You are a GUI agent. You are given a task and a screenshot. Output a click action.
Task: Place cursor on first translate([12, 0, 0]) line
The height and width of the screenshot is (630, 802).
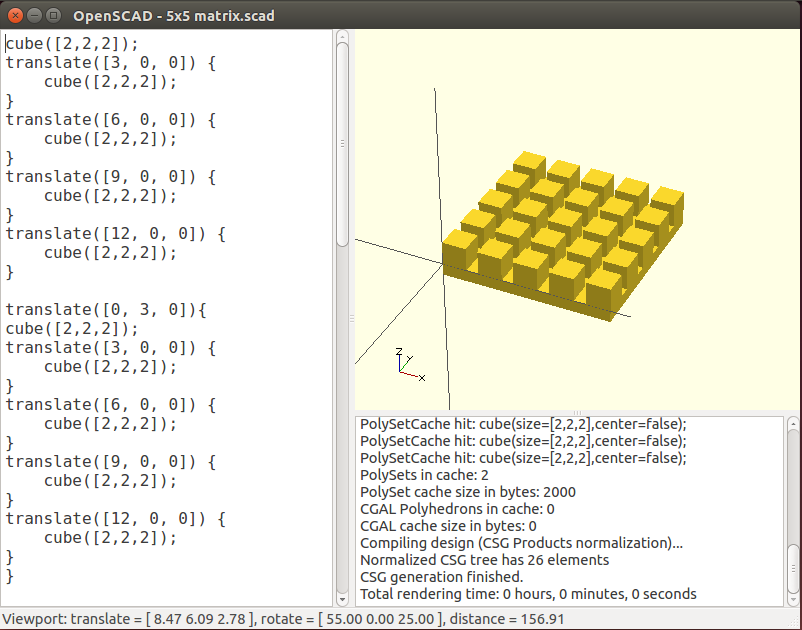click(116, 234)
